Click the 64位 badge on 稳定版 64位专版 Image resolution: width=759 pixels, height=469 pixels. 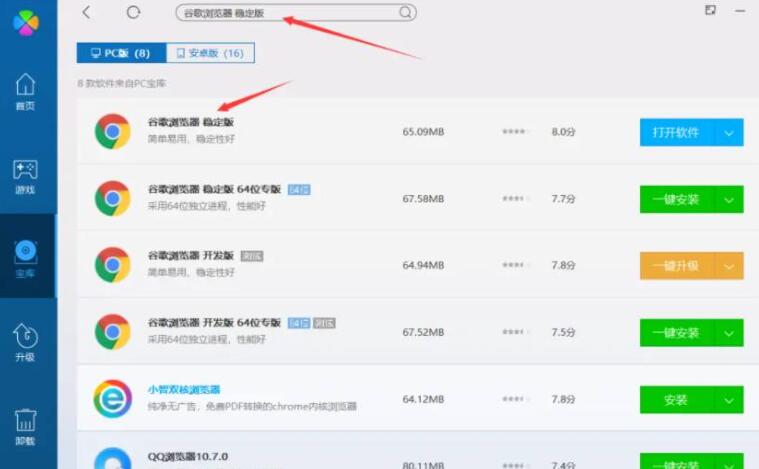299,189
